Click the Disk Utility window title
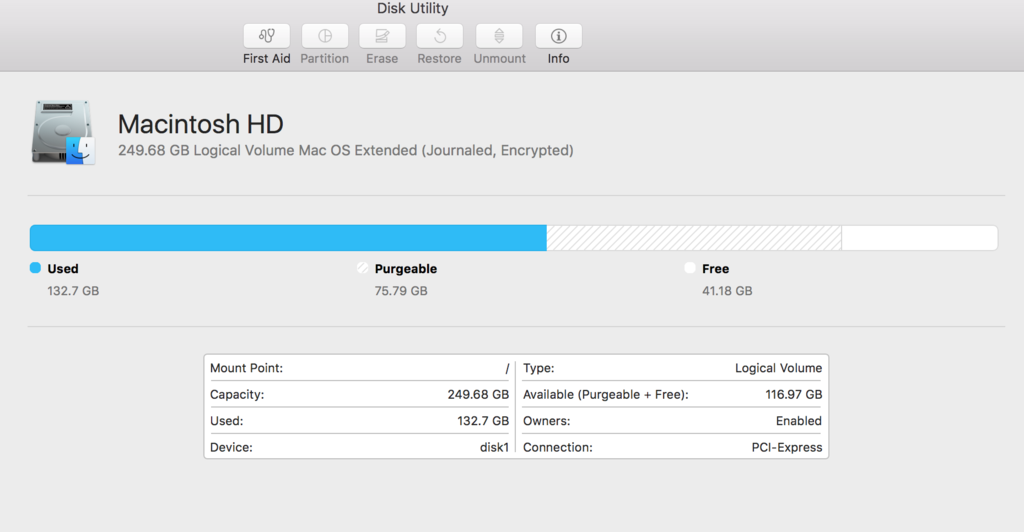The height and width of the screenshot is (532, 1024). [x=413, y=8]
